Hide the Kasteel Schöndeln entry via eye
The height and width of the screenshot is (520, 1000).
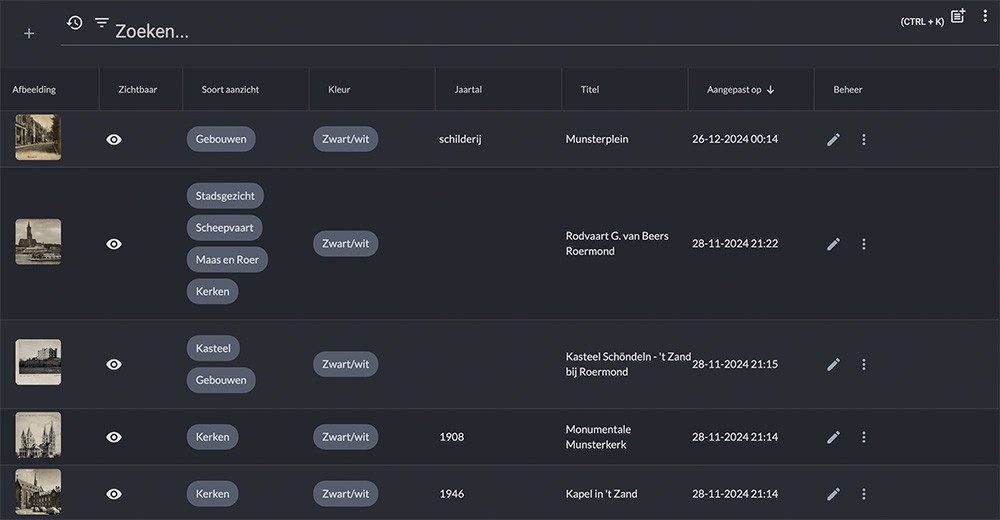point(114,364)
